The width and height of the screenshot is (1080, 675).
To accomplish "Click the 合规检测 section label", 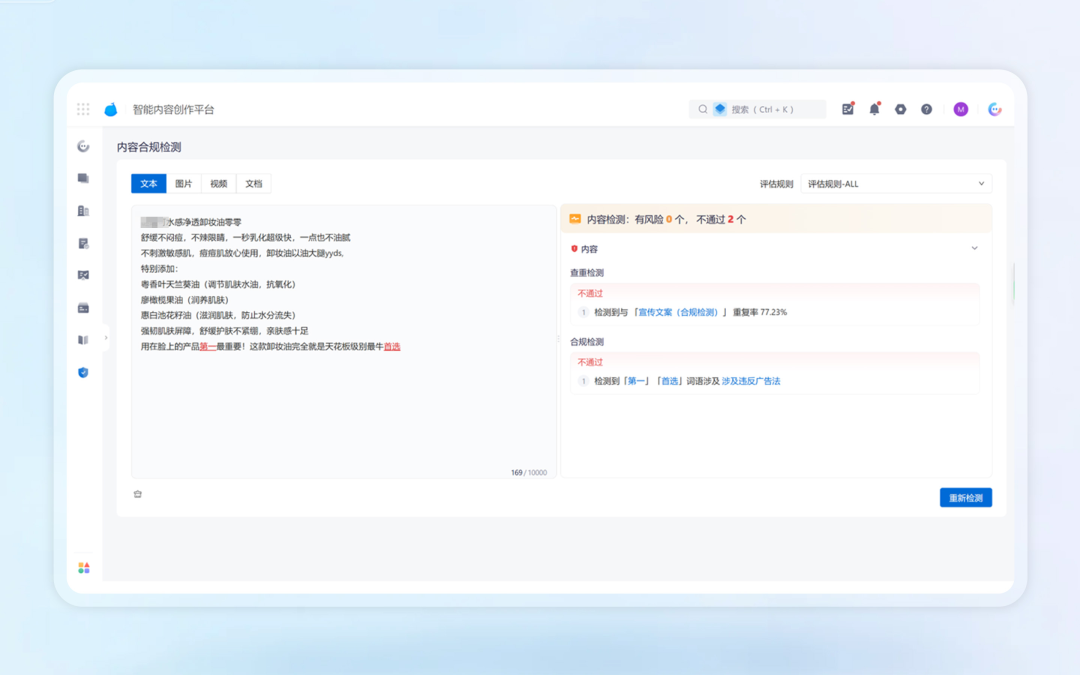I will tap(587, 342).
